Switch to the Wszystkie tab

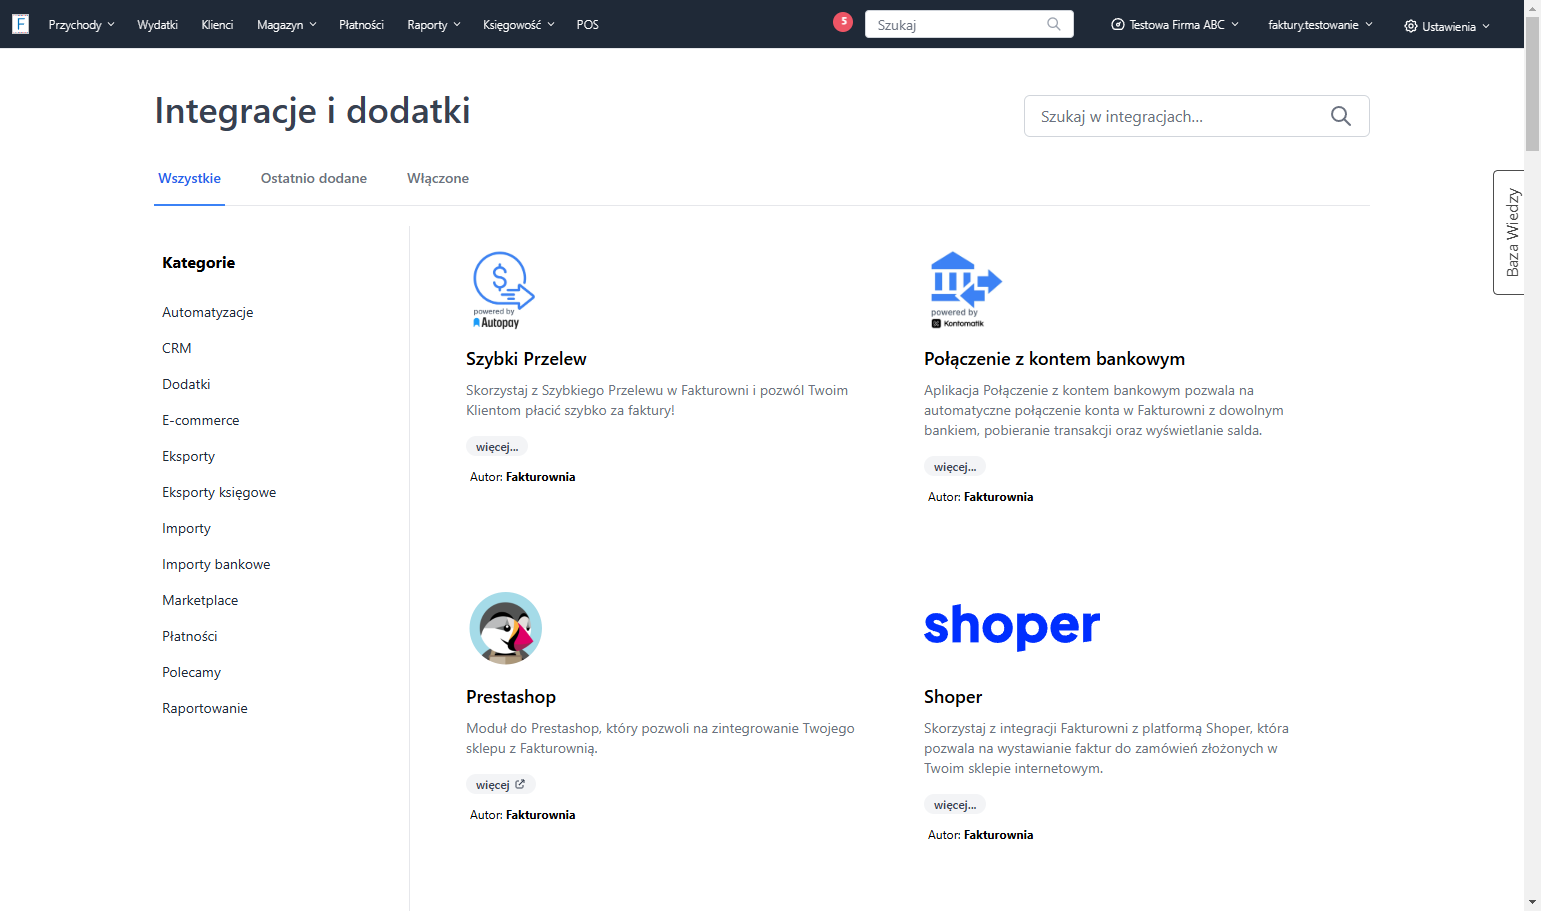point(189,178)
